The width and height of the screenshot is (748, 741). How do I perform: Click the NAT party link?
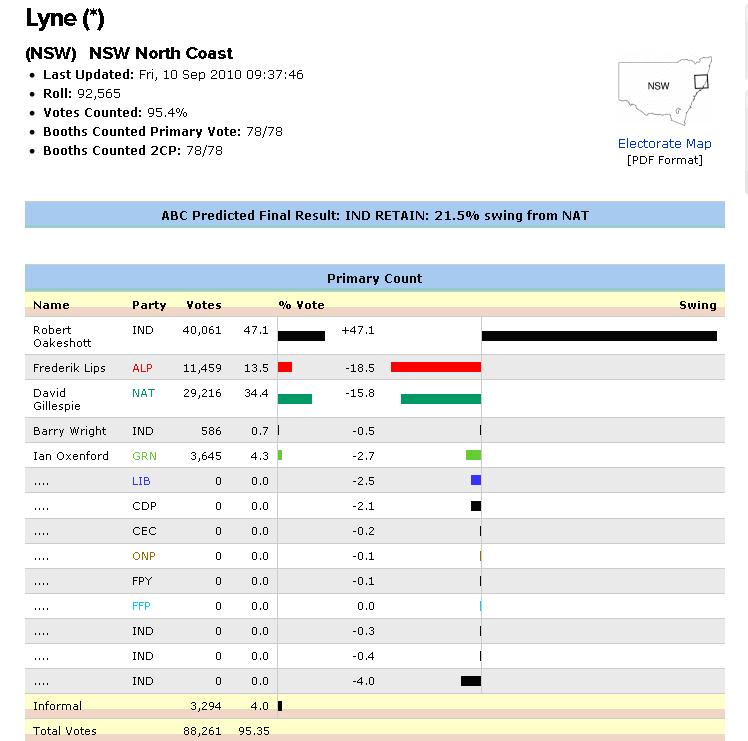tap(143, 393)
